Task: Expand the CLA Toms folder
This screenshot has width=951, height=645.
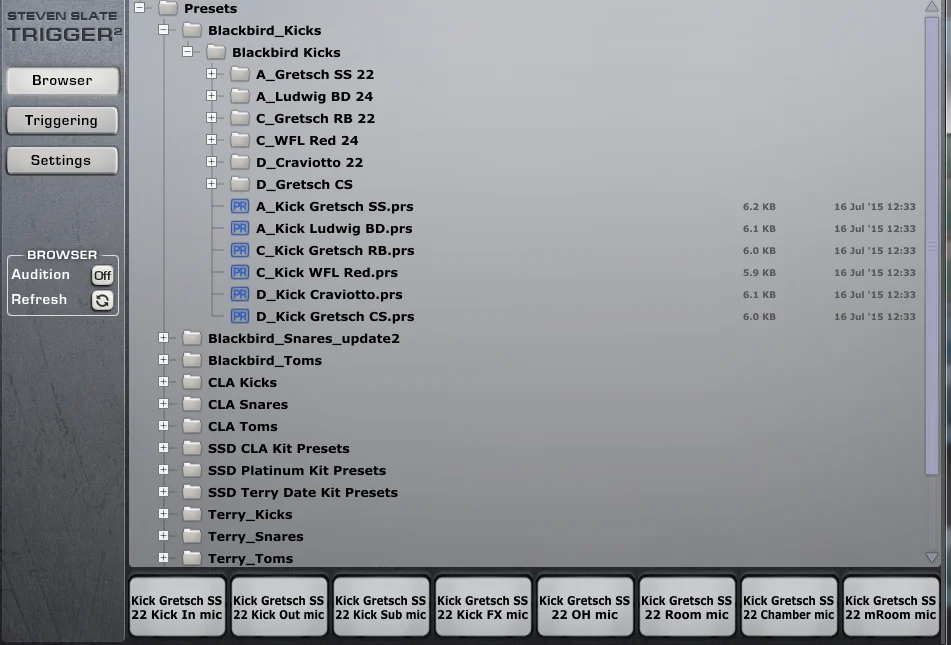Action: pos(163,425)
